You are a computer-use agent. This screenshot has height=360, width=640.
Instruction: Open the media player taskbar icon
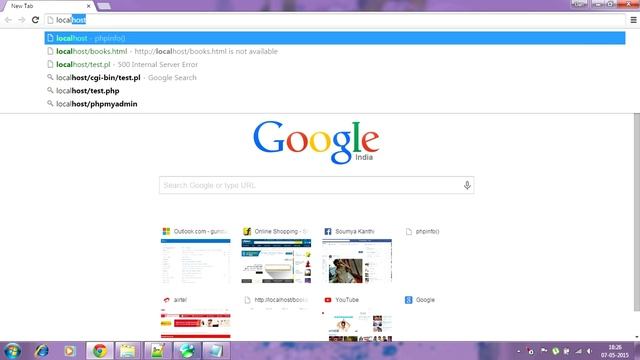(x=69, y=351)
